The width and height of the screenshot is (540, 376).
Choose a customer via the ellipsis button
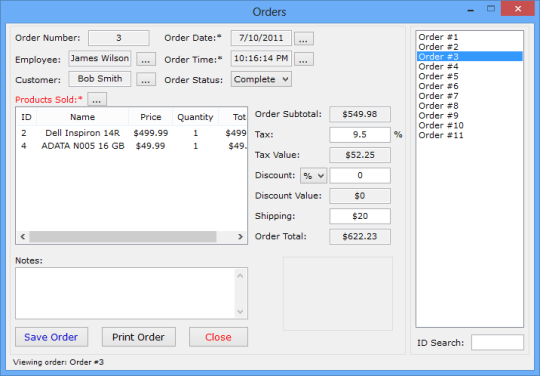click(x=146, y=80)
